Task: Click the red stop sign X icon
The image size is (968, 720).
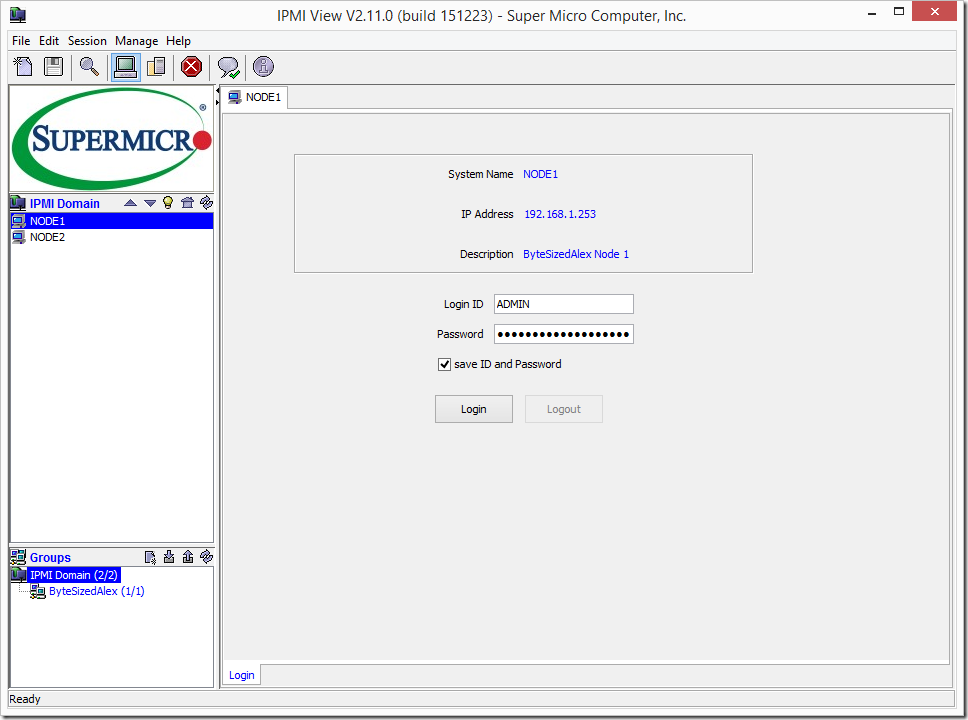Action: point(191,67)
